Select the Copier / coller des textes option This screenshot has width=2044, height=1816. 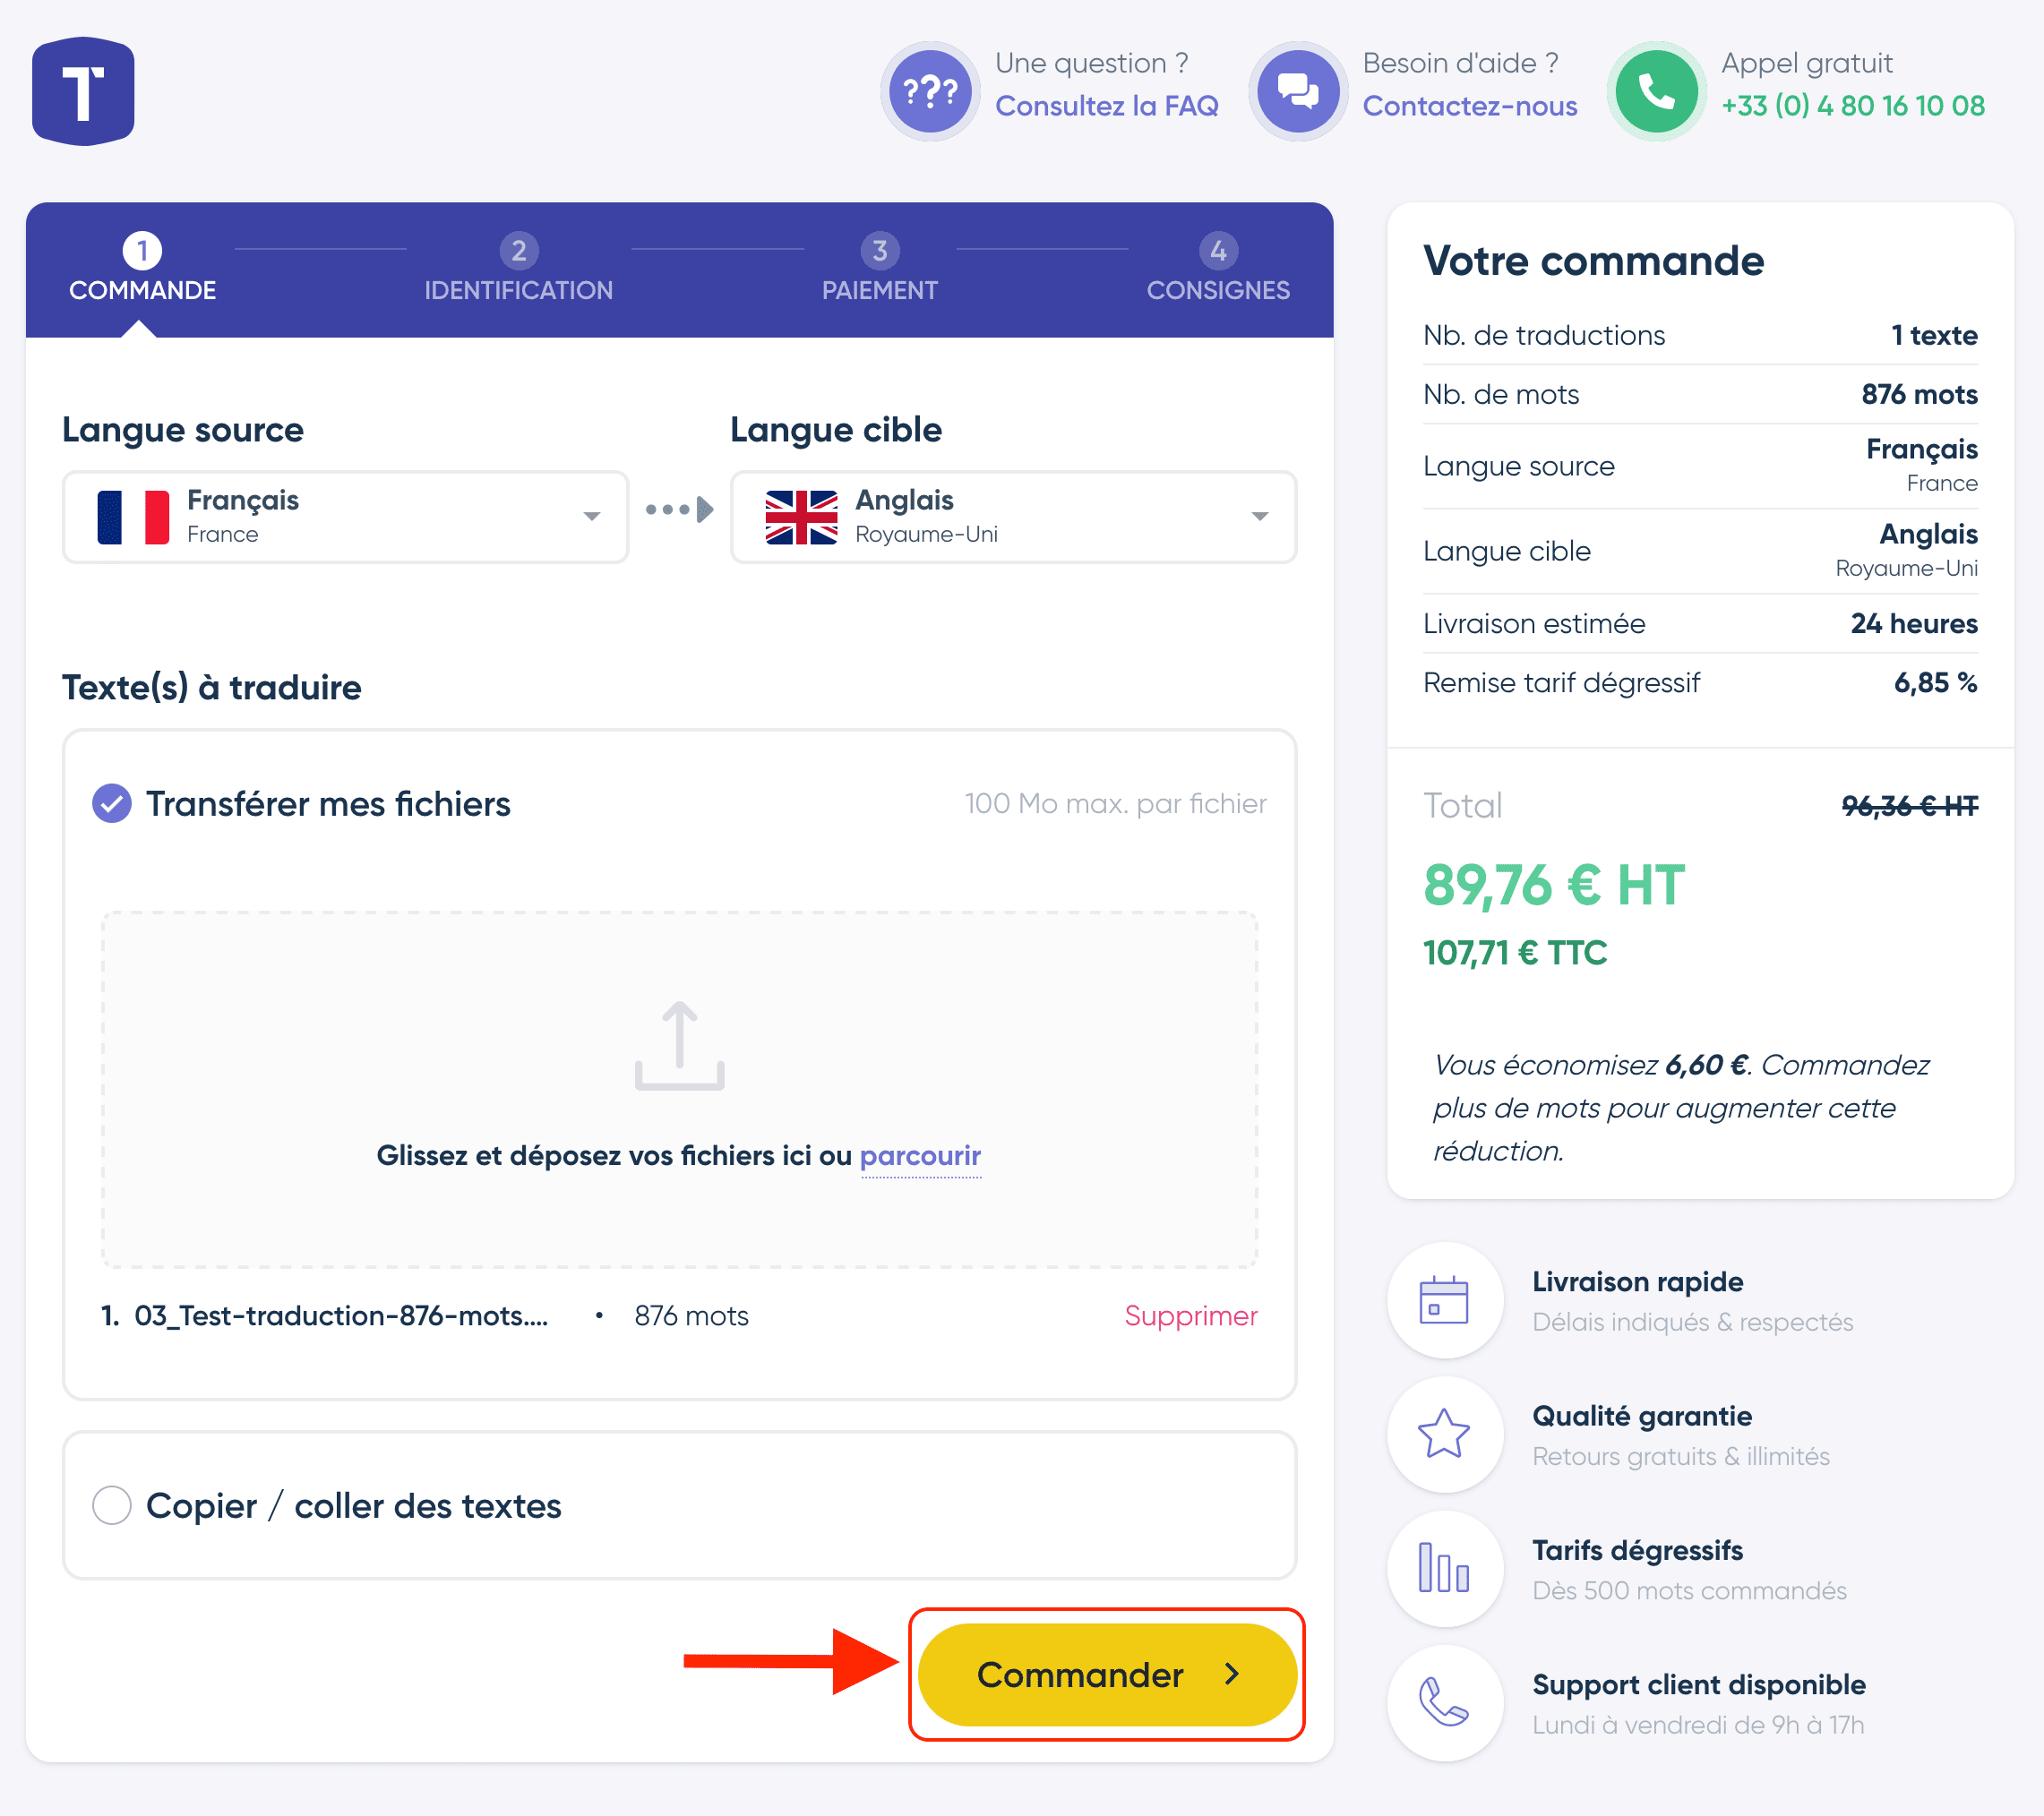coord(112,1505)
